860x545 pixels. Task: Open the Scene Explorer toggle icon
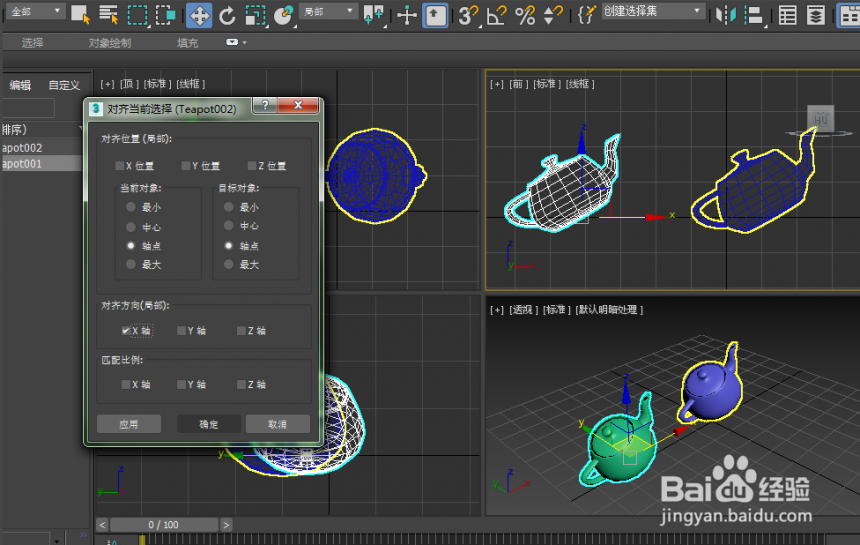(788, 15)
